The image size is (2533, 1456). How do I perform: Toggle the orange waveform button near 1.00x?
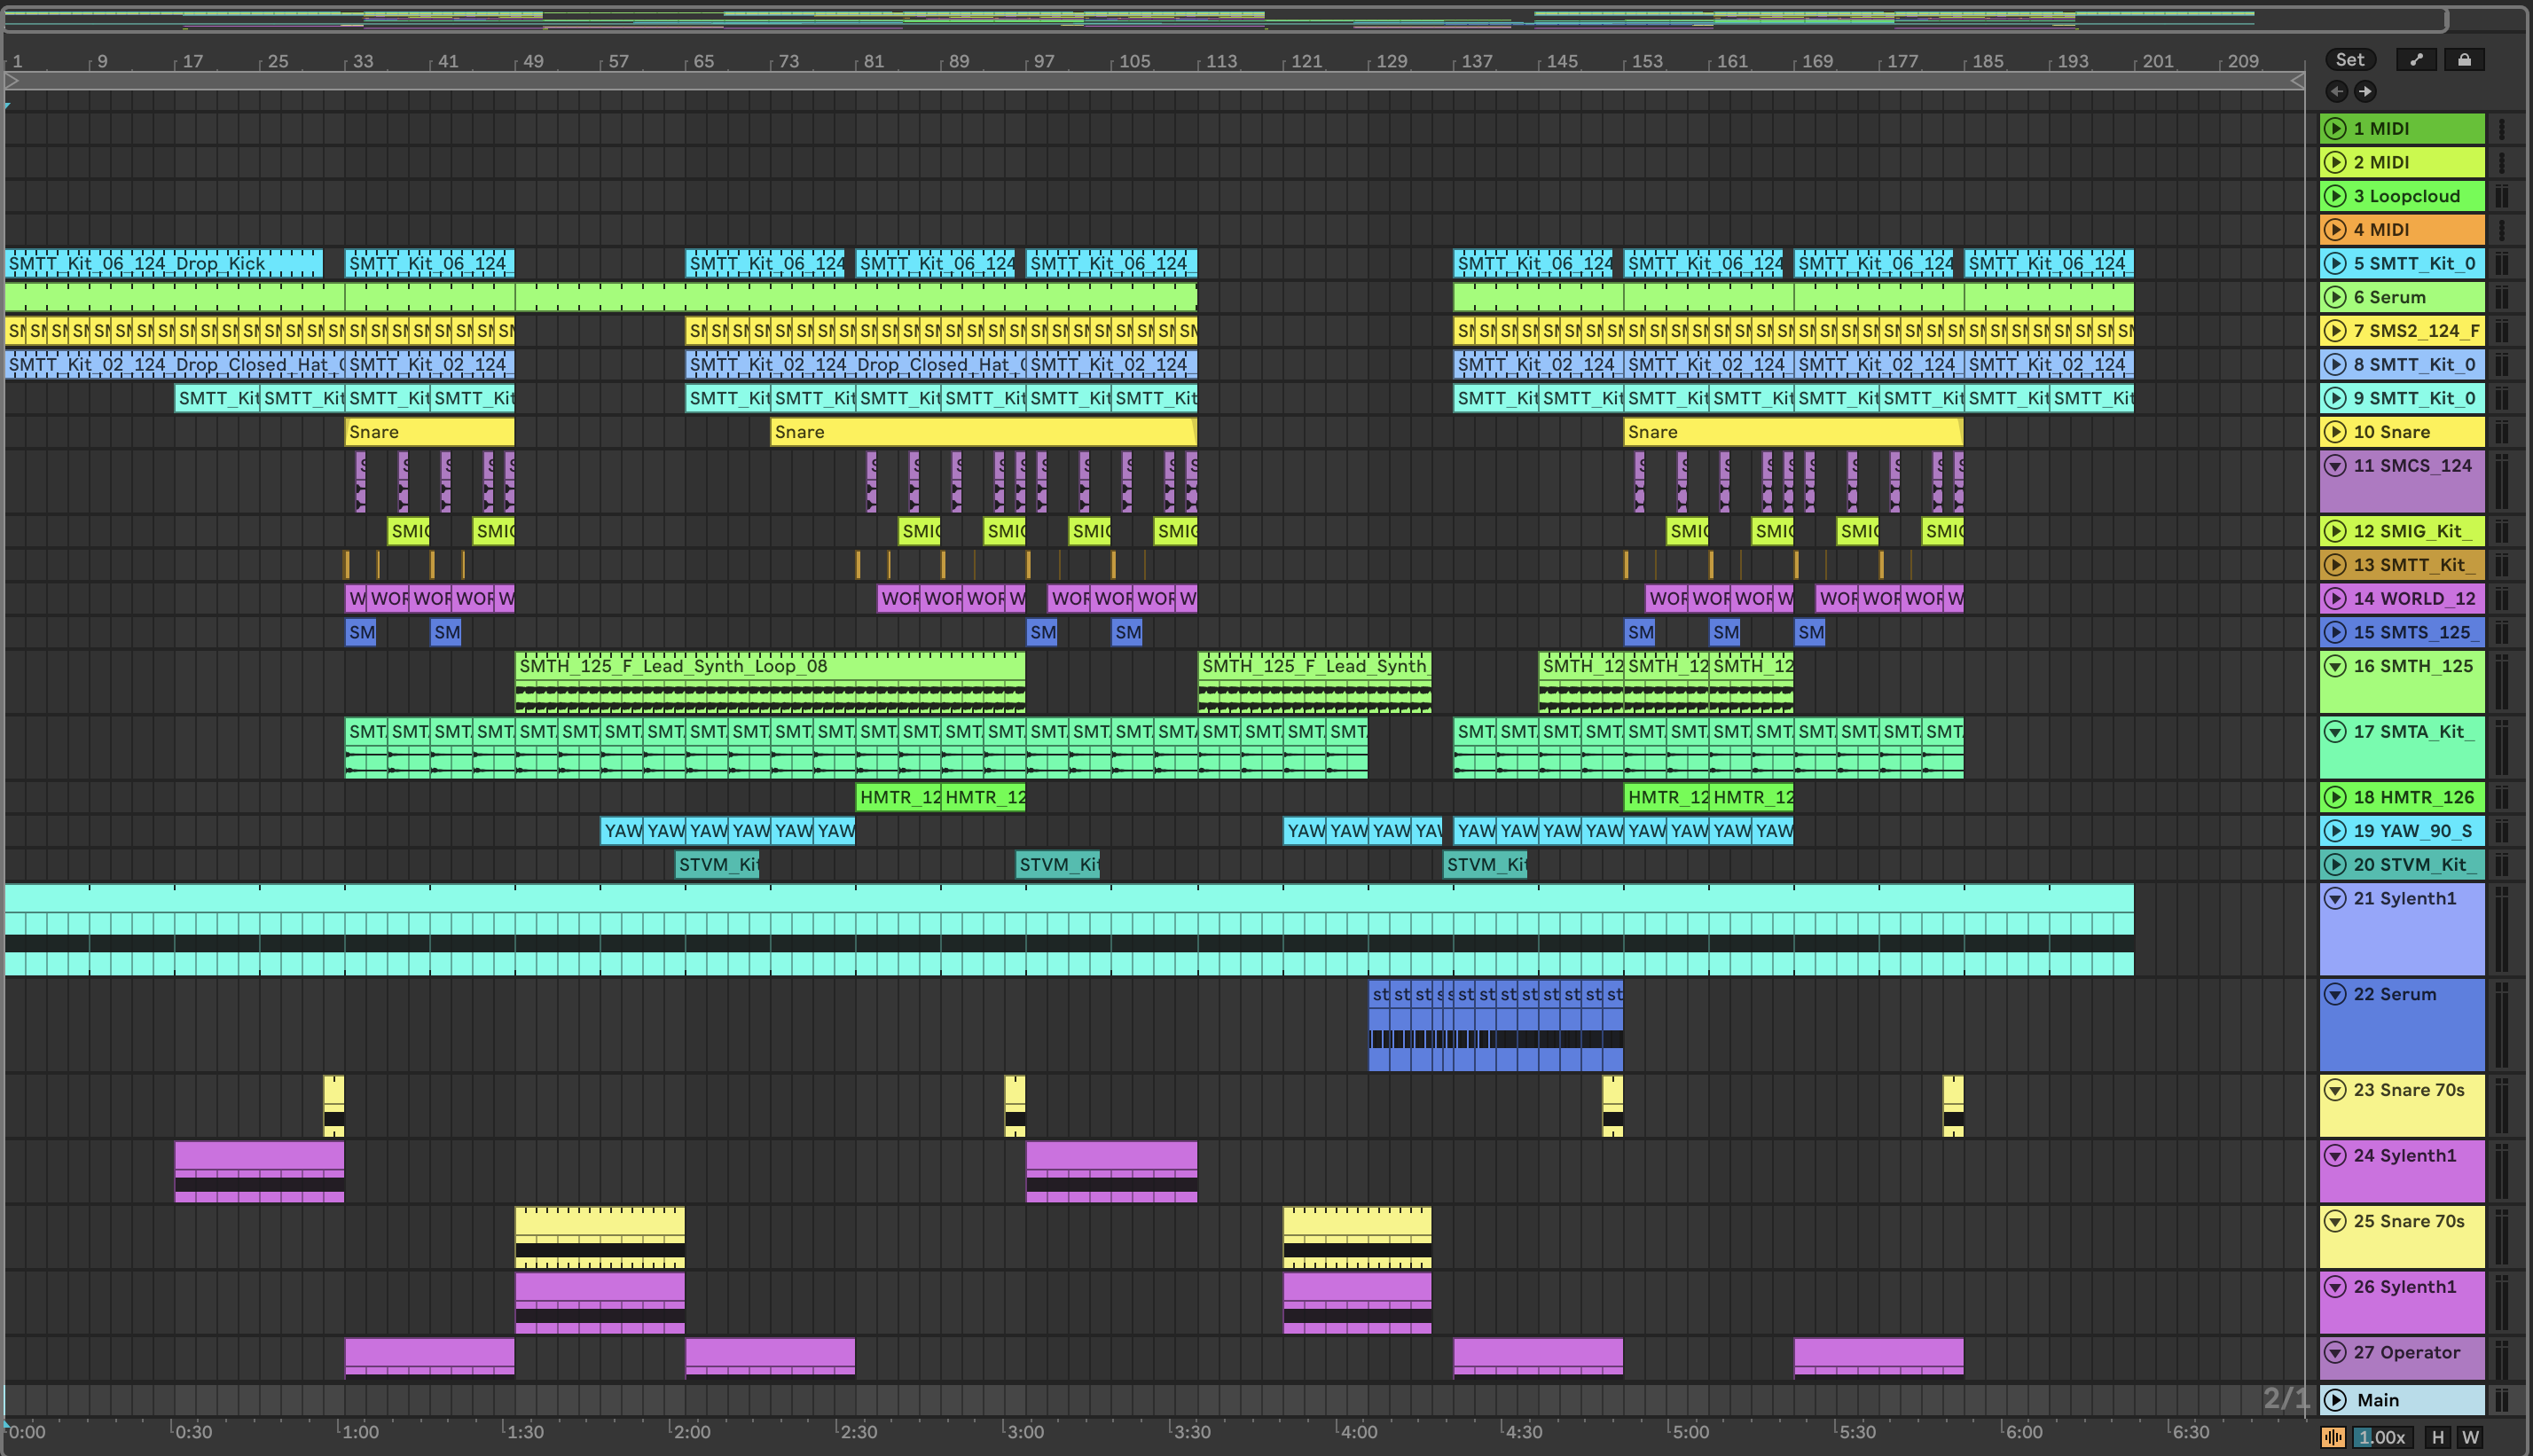[2333, 1437]
